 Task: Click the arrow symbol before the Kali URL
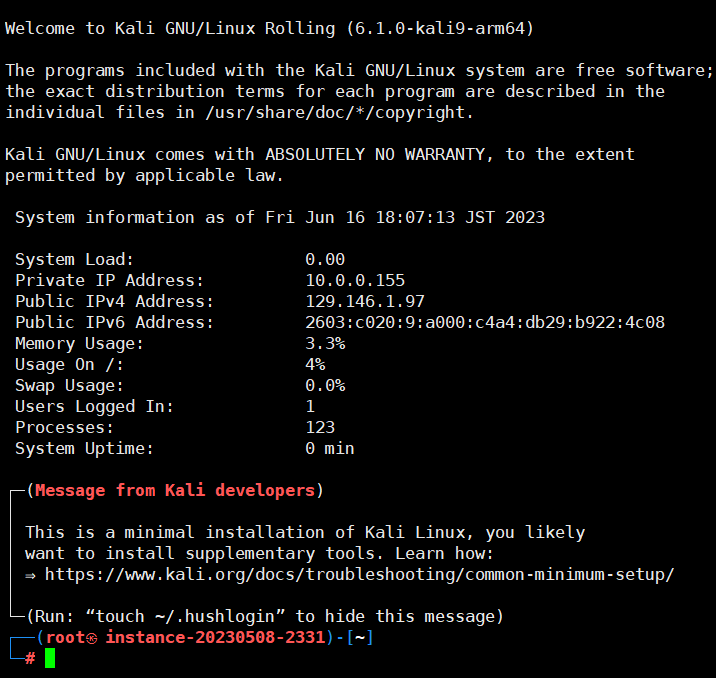coord(30,574)
